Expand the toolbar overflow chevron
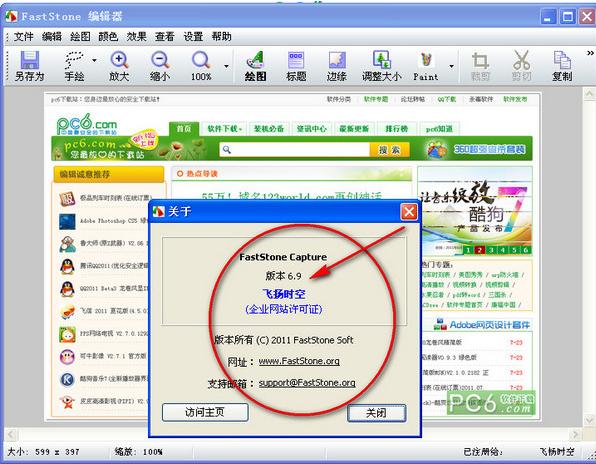This screenshot has height=464, width=596. pyautogui.click(x=590, y=53)
